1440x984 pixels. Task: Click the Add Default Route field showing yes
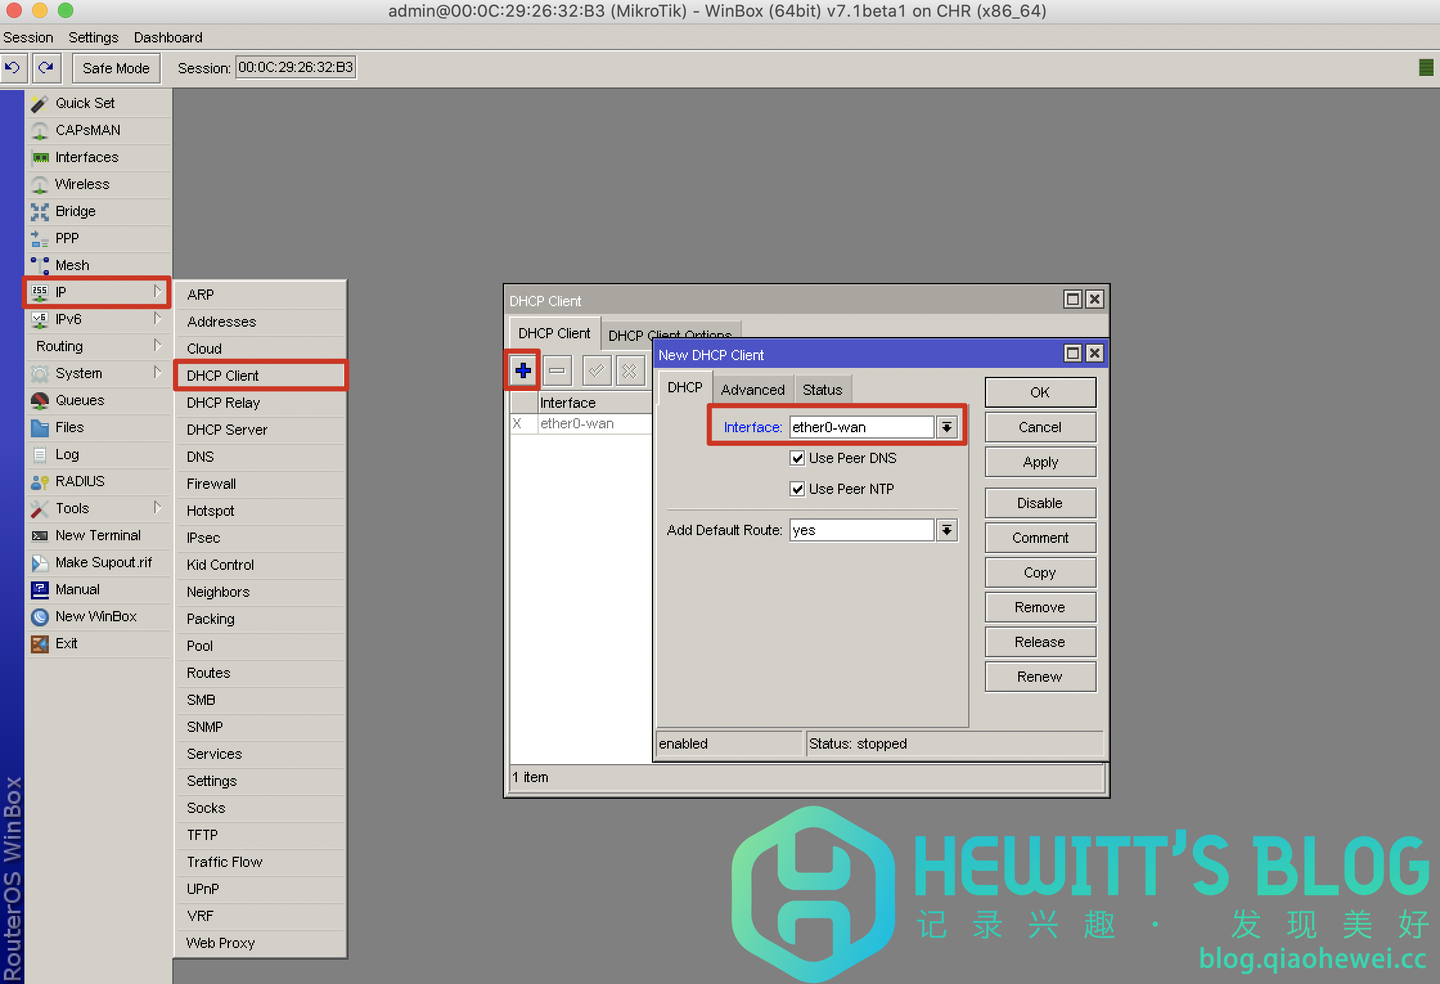click(862, 530)
